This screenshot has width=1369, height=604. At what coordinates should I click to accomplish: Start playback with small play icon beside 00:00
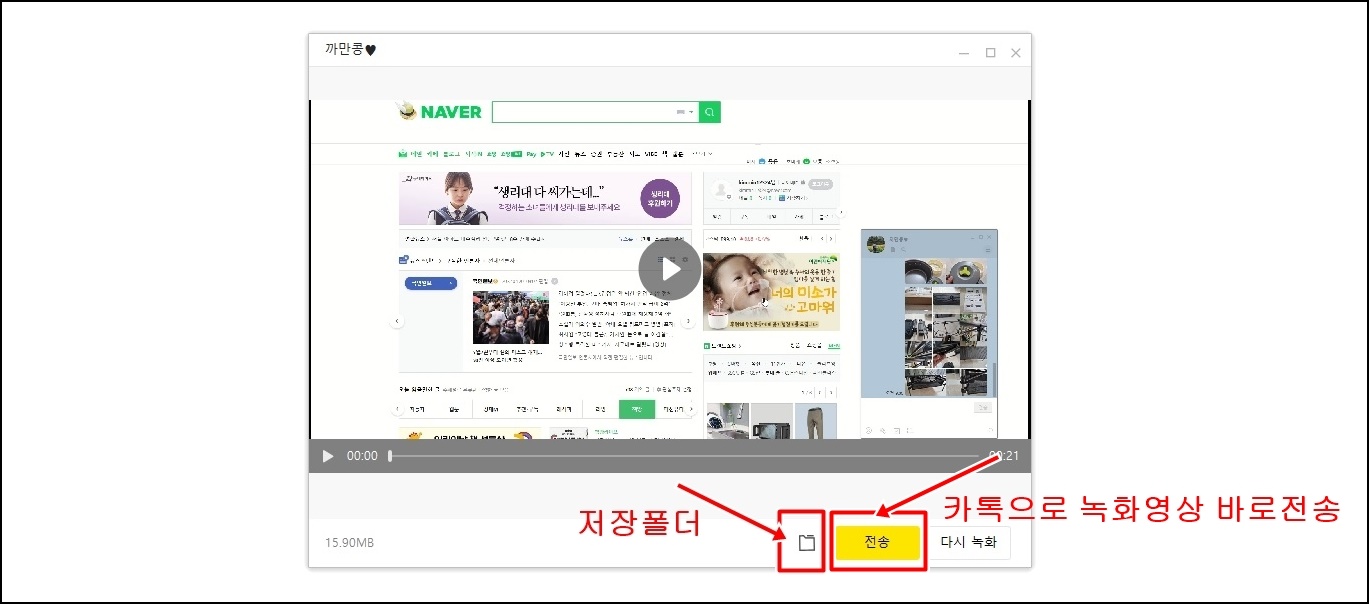[328, 456]
